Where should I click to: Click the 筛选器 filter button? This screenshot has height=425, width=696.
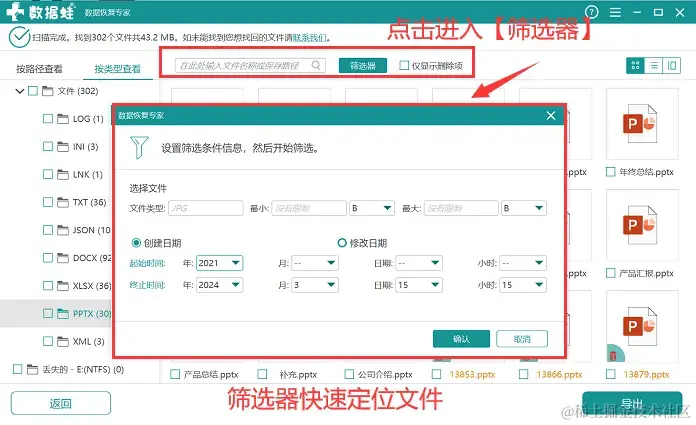click(363, 66)
